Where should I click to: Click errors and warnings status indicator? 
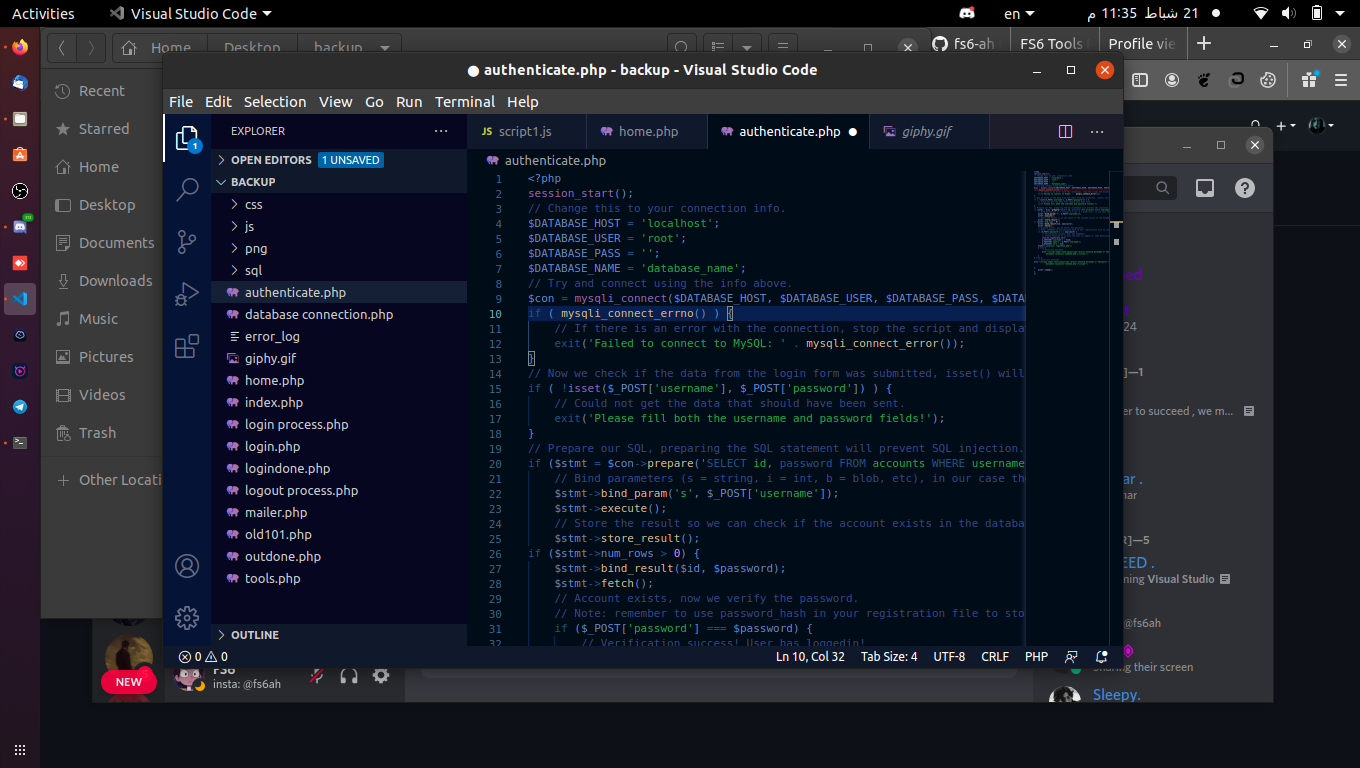point(203,657)
